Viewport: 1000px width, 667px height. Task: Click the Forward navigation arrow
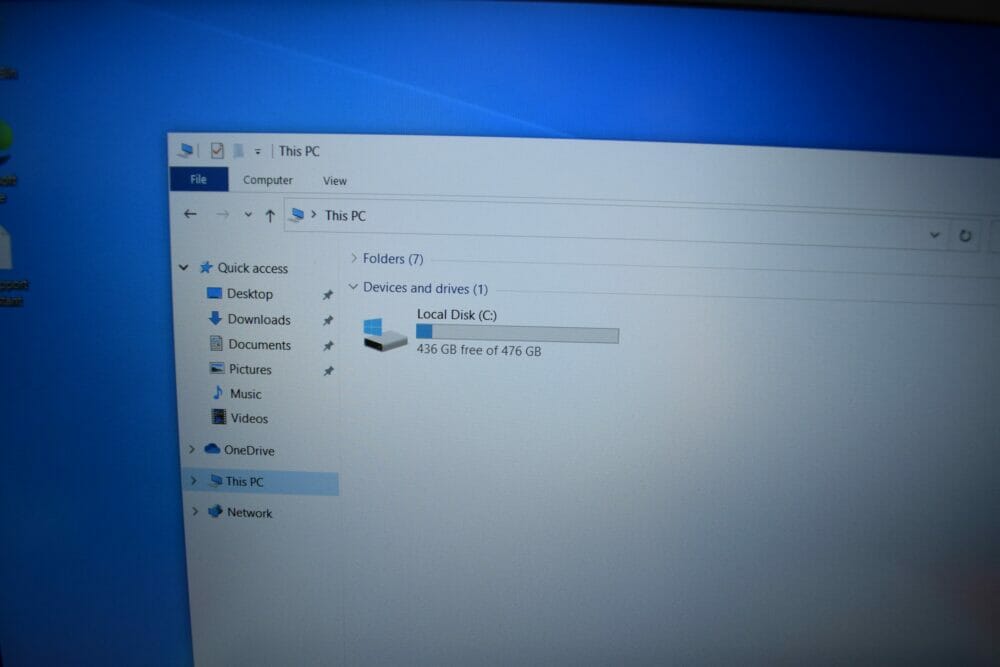coord(222,215)
